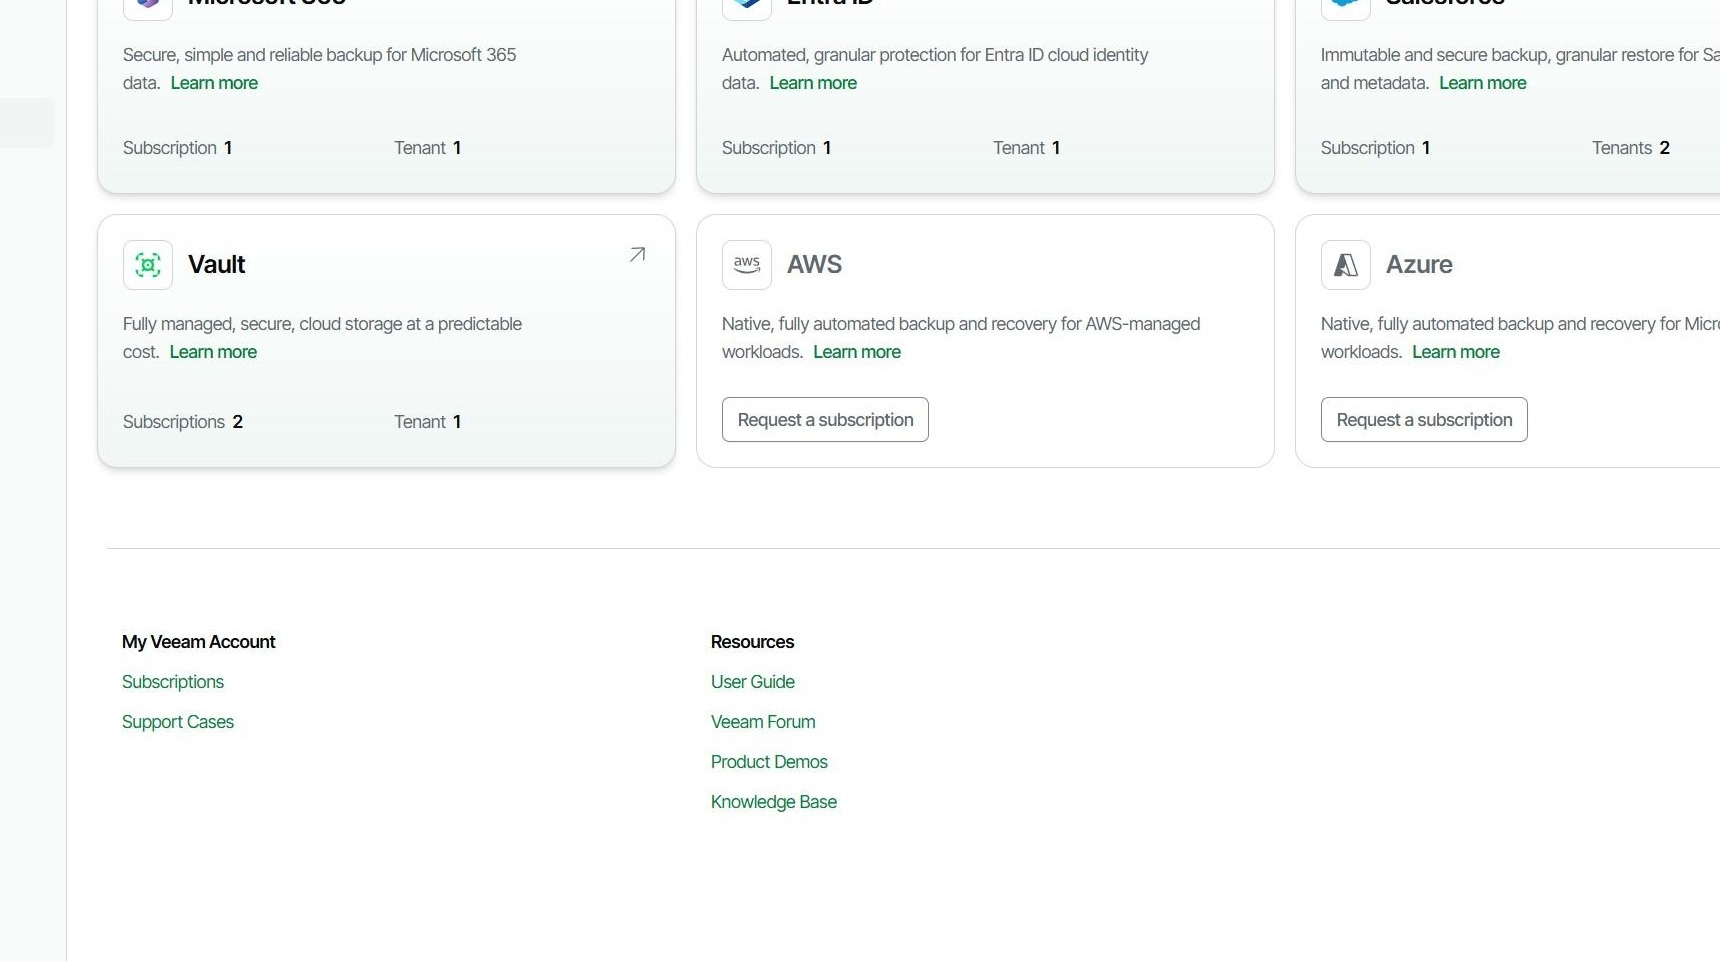The height and width of the screenshot is (961, 1720).
Task: Open Learn more link for Vault
Action: (x=213, y=352)
